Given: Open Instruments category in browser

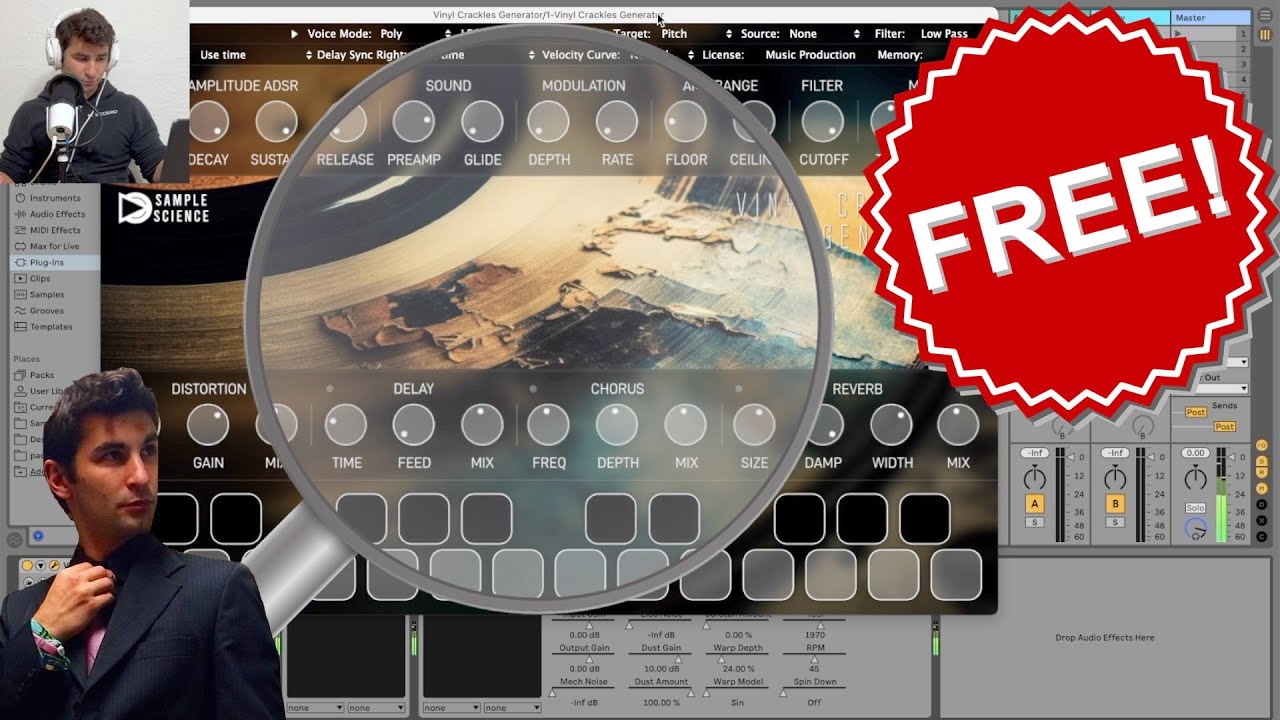Looking at the screenshot, I should point(55,198).
